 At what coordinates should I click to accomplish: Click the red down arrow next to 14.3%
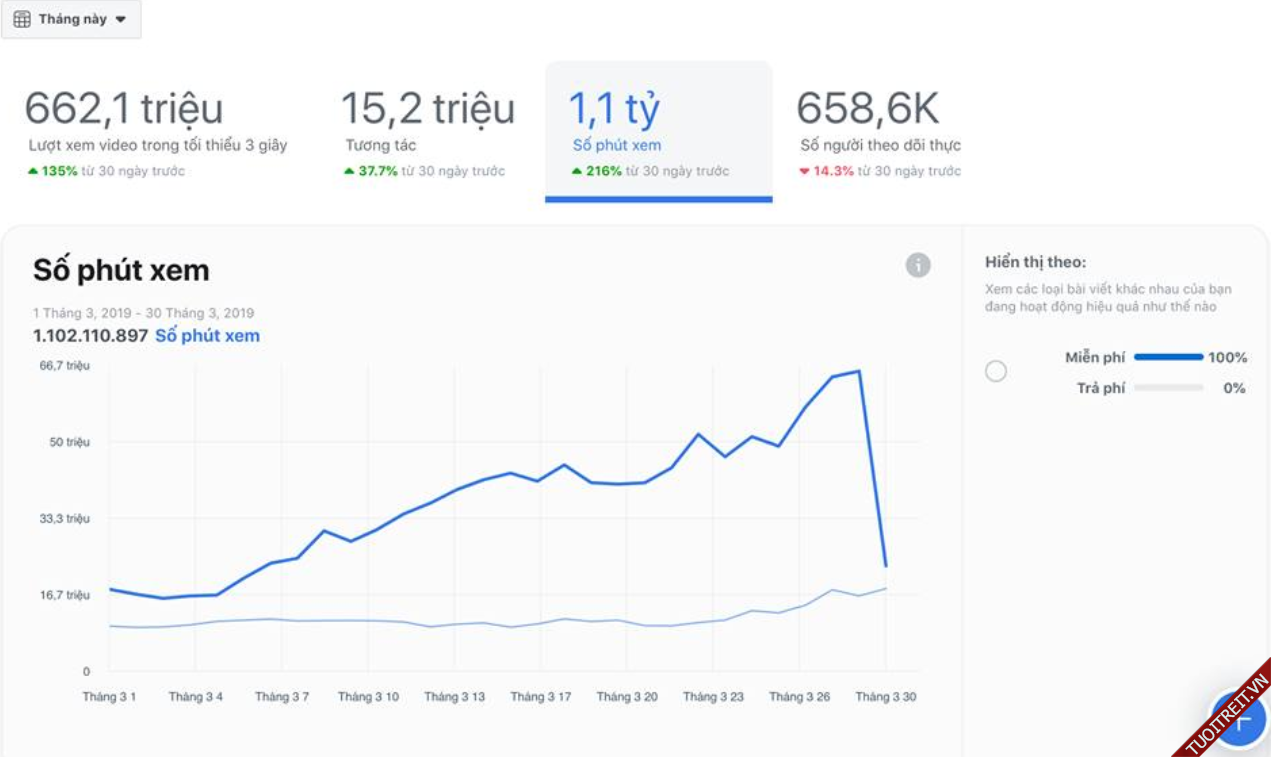804,171
